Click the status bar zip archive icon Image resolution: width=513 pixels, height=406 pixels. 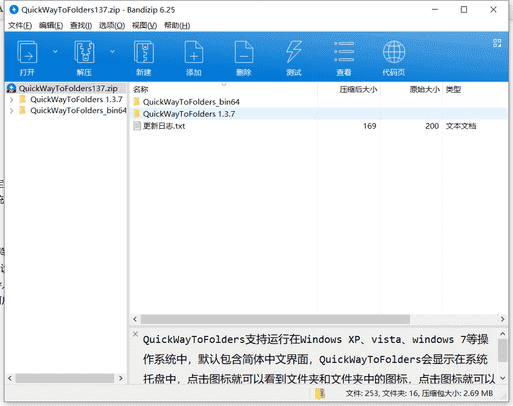click(x=320, y=394)
